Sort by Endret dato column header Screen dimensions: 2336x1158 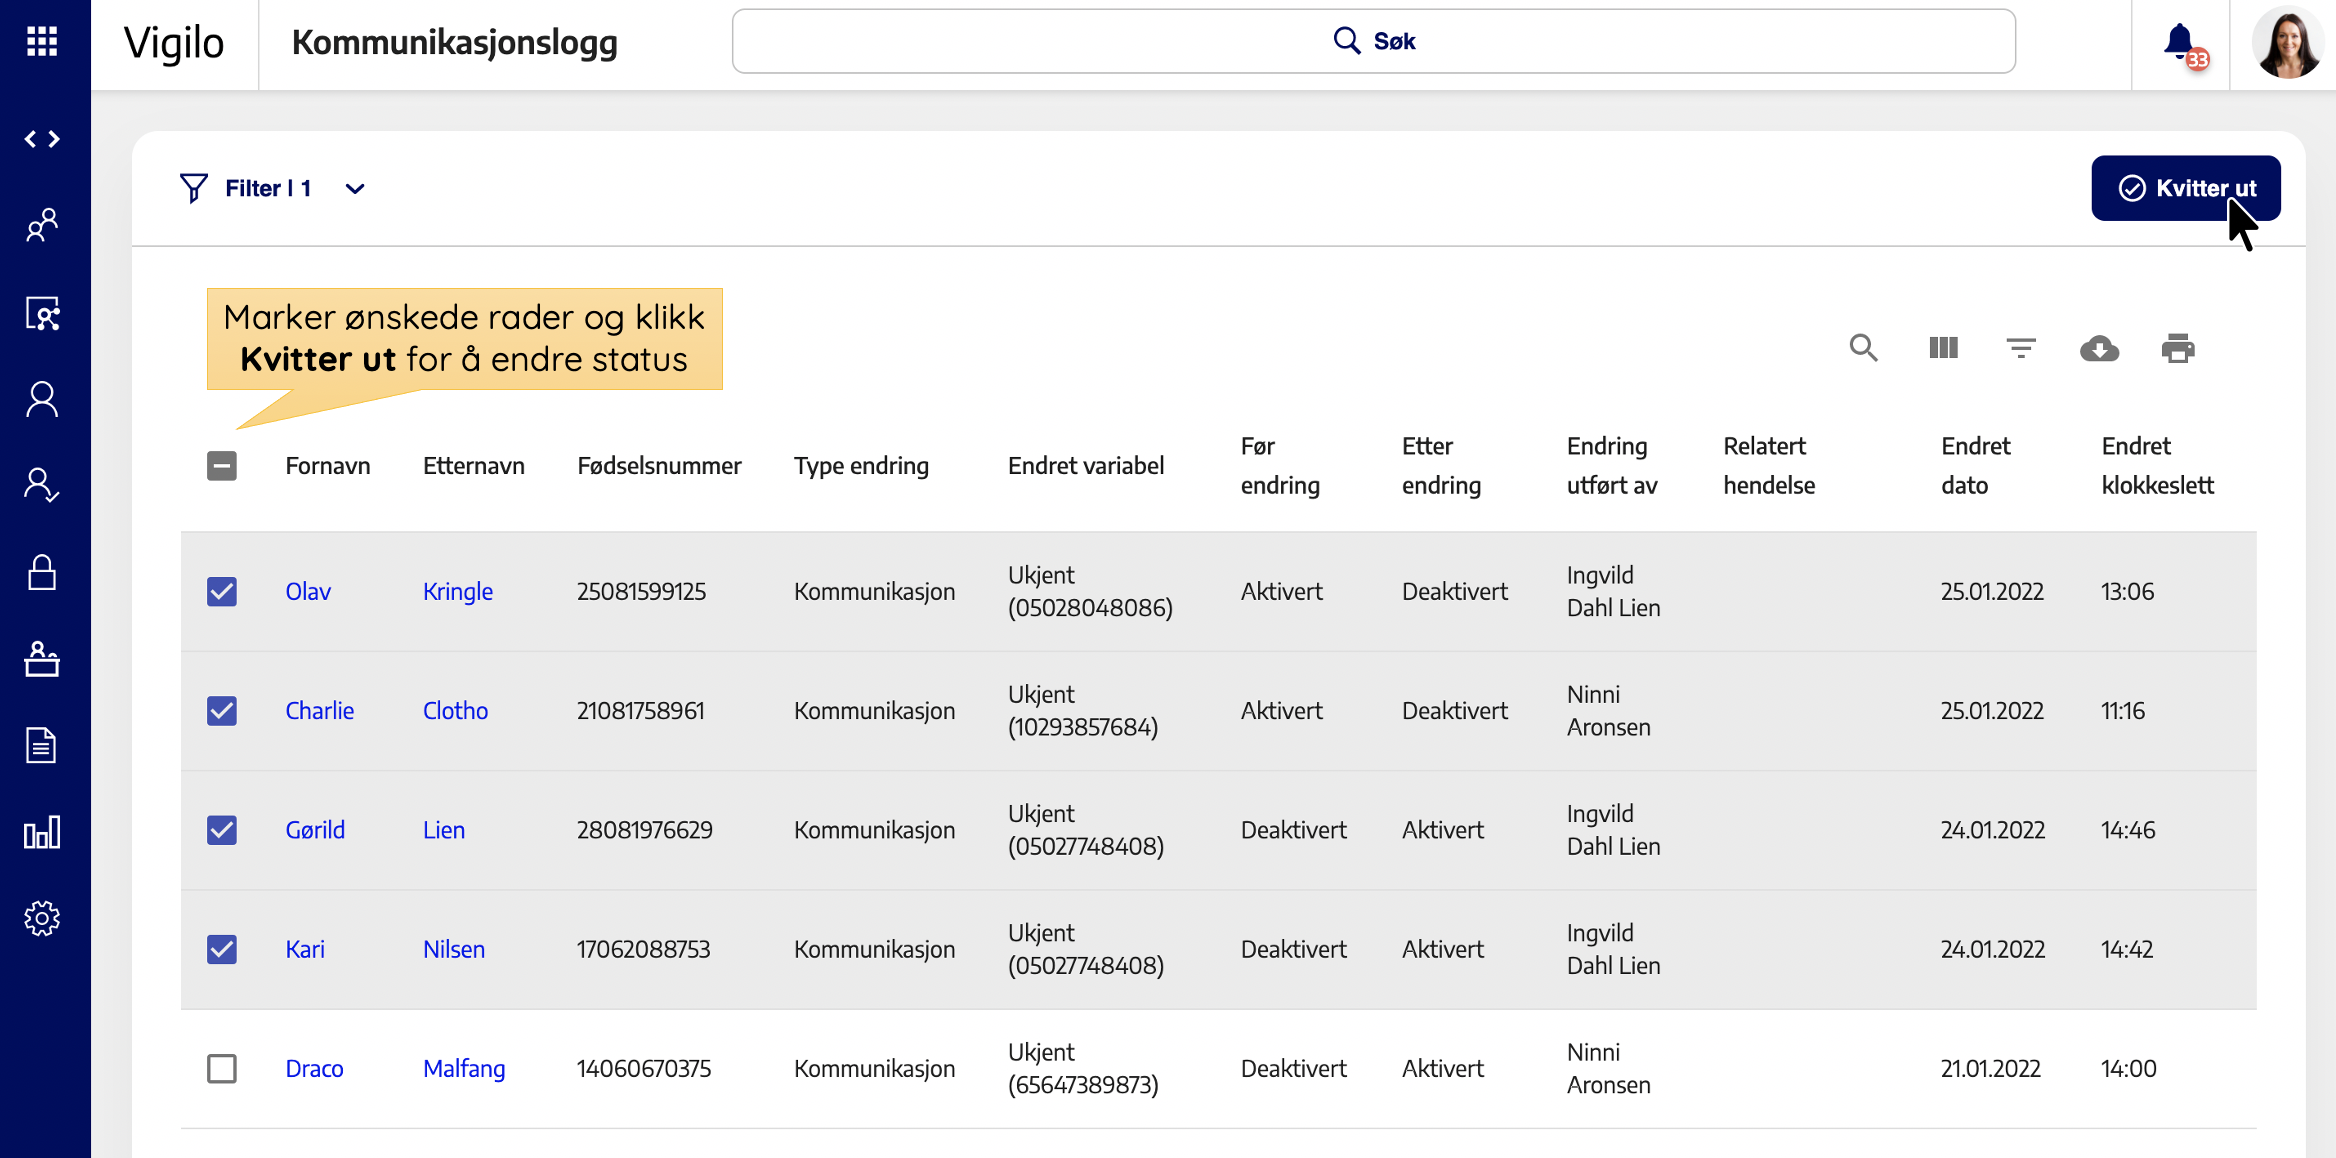tap(1975, 465)
